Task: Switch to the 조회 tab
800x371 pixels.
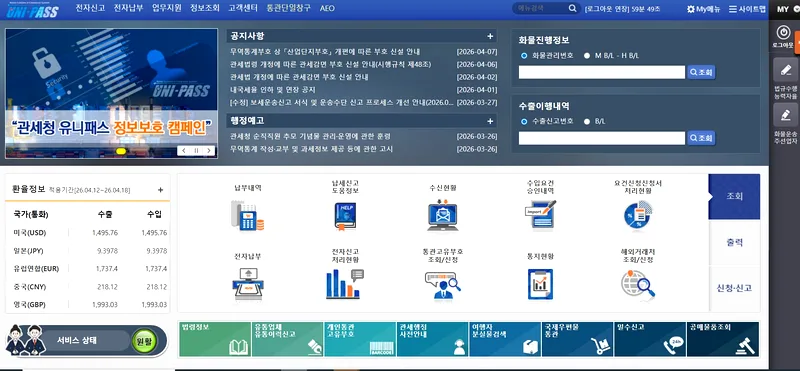Action: pos(734,196)
